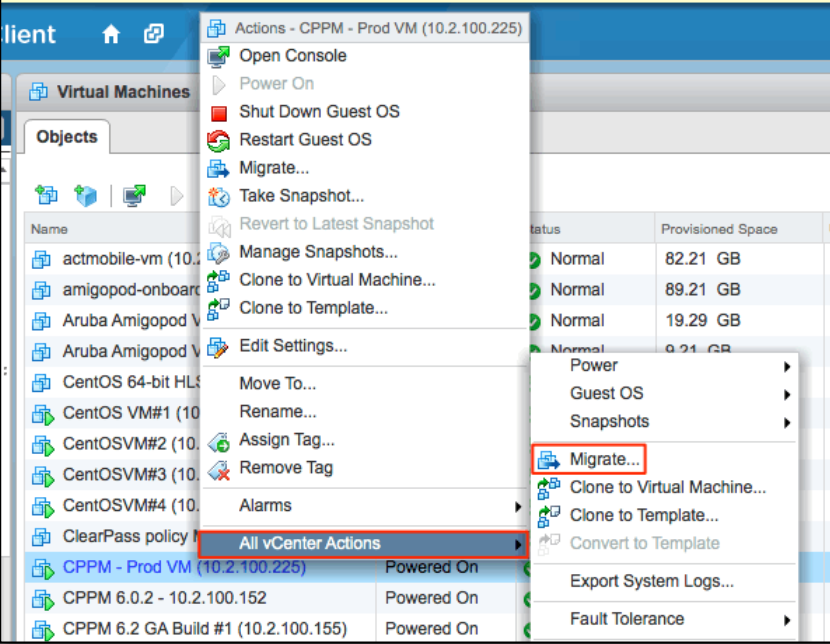Click the Power On toolbar play icon
Image resolution: width=830 pixels, height=644 pixels.
pos(177,196)
